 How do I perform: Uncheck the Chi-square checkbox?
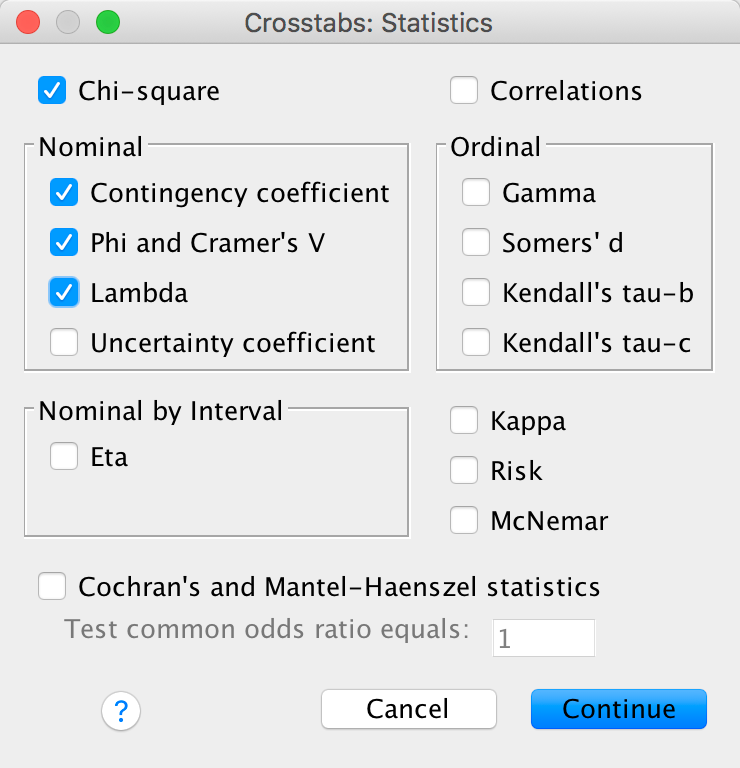pyautogui.click(x=52, y=91)
